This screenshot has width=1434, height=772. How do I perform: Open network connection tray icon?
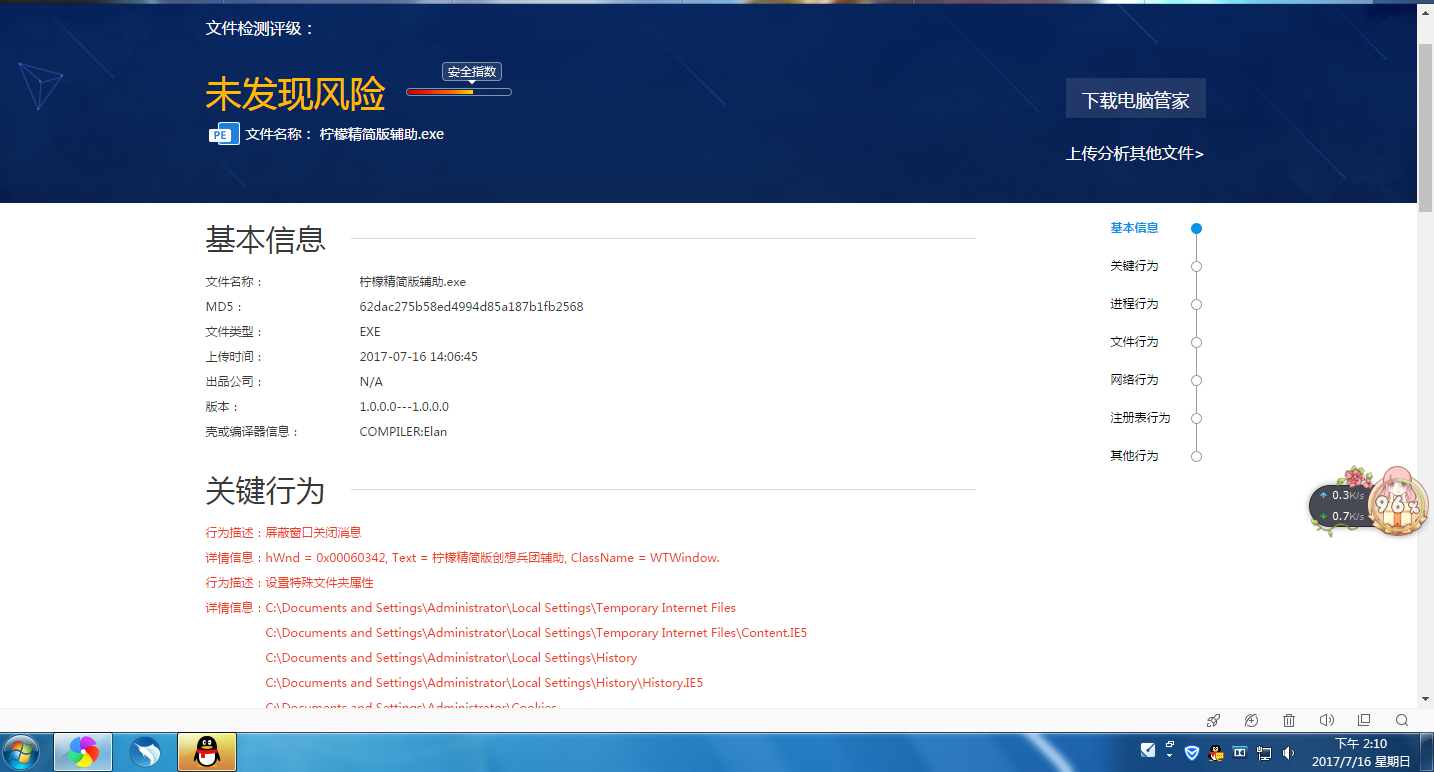(1264, 753)
